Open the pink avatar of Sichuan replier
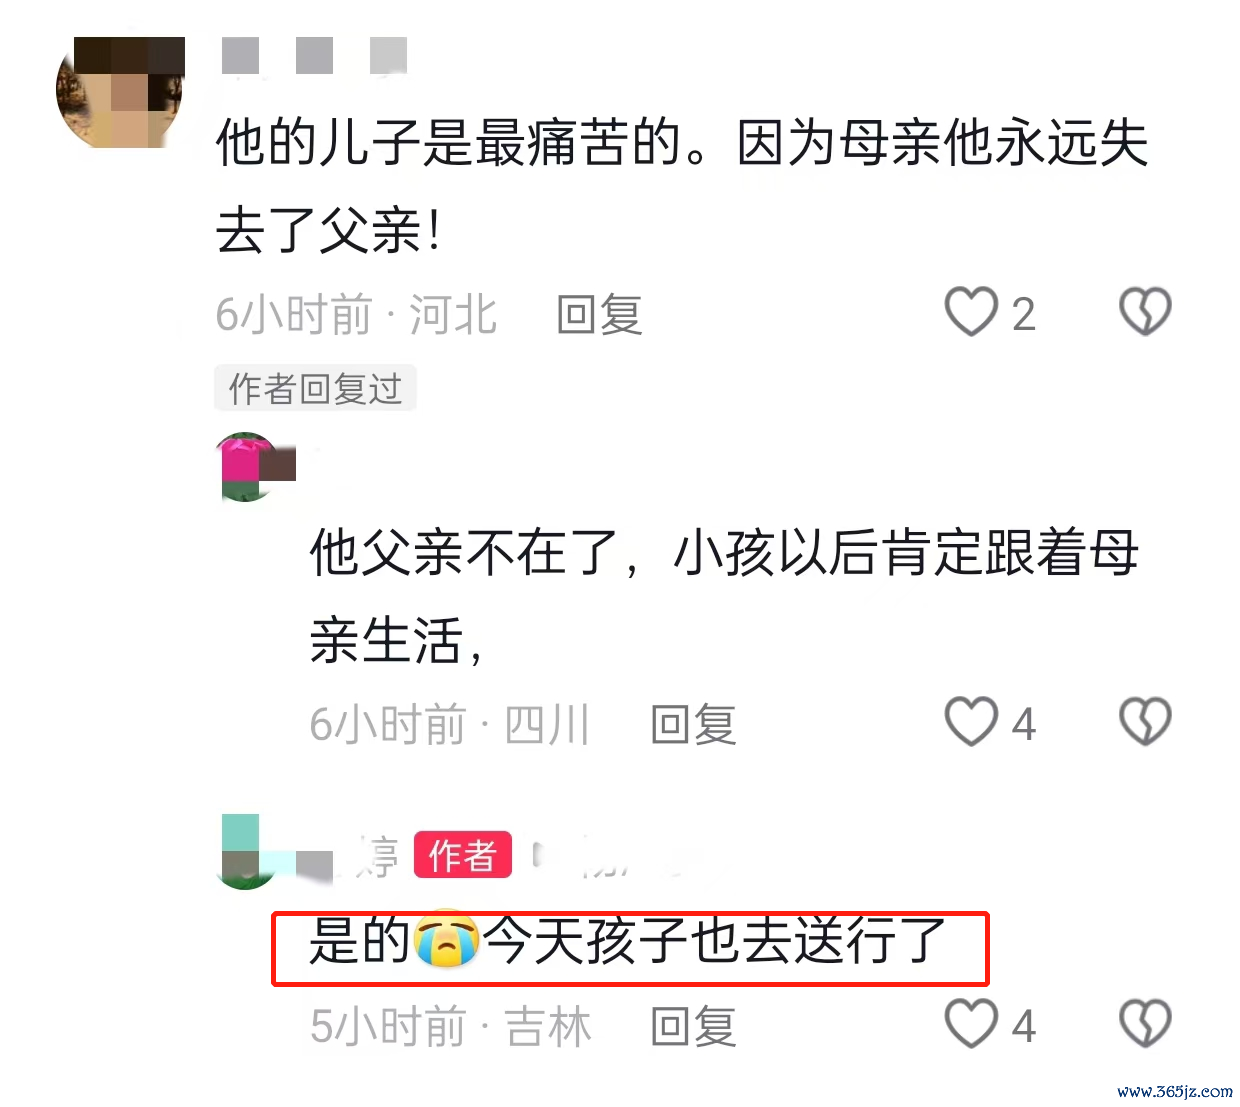The width and height of the screenshot is (1240, 1107). coord(256,467)
